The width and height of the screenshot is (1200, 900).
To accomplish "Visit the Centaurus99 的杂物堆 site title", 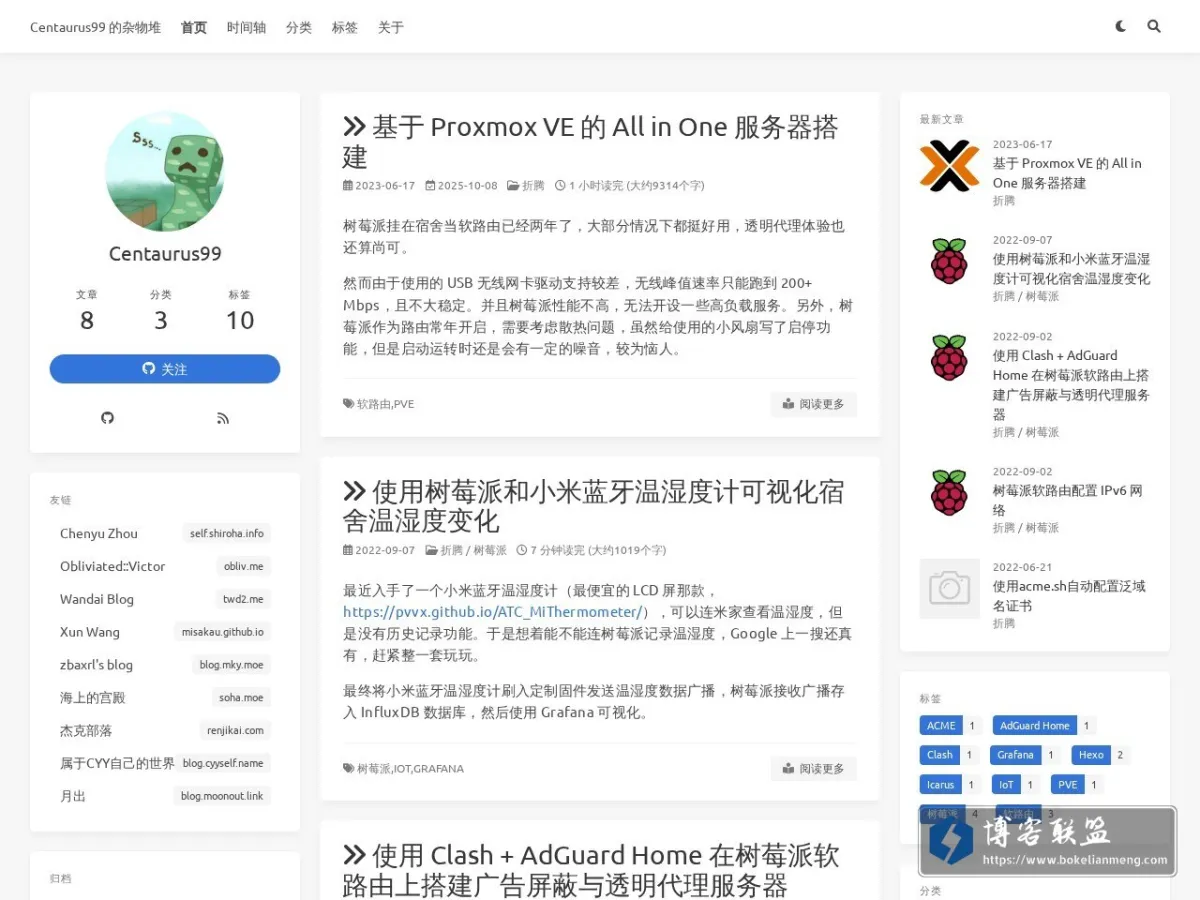I will [95, 27].
